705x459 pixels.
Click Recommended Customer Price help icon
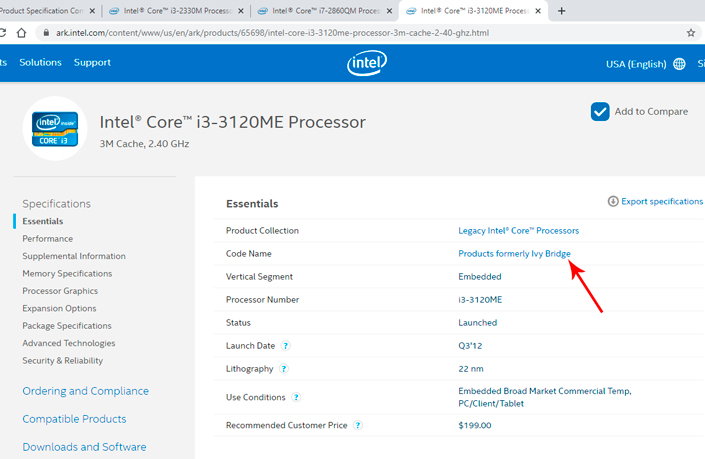coord(357,425)
